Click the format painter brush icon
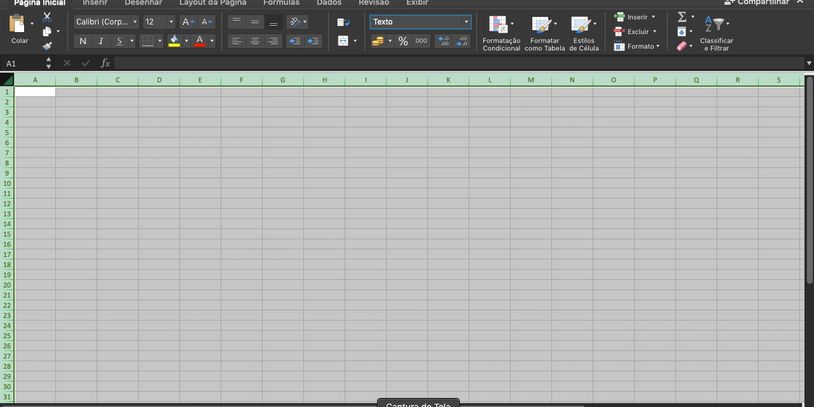The width and height of the screenshot is (814, 407). click(x=47, y=45)
